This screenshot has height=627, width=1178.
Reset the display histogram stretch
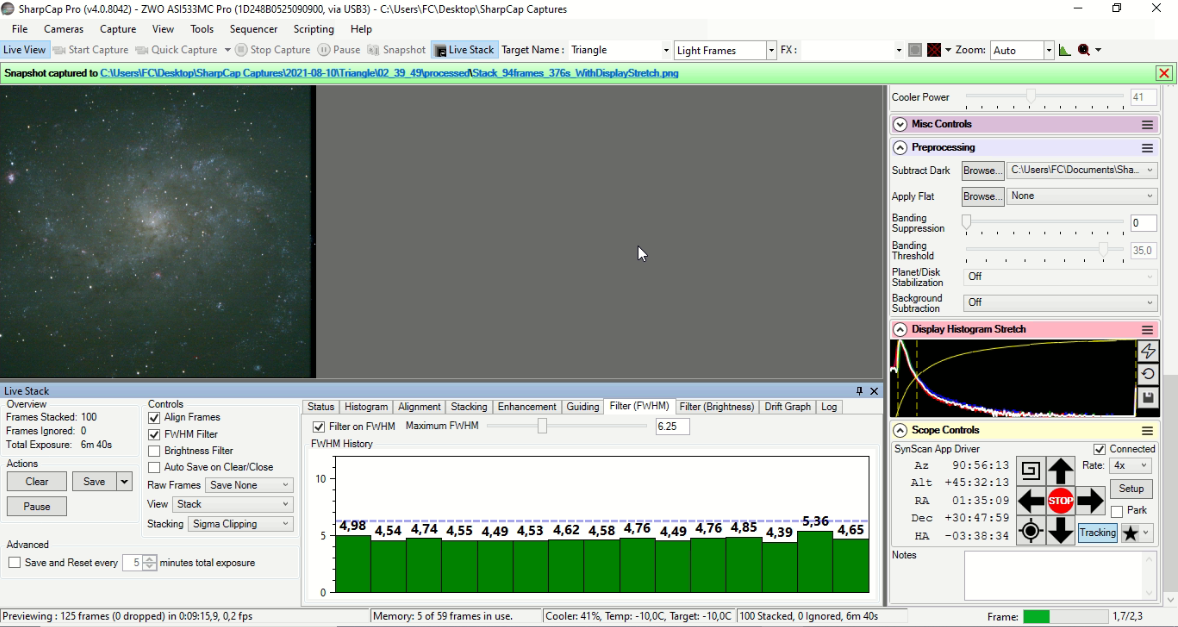point(1147,374)
